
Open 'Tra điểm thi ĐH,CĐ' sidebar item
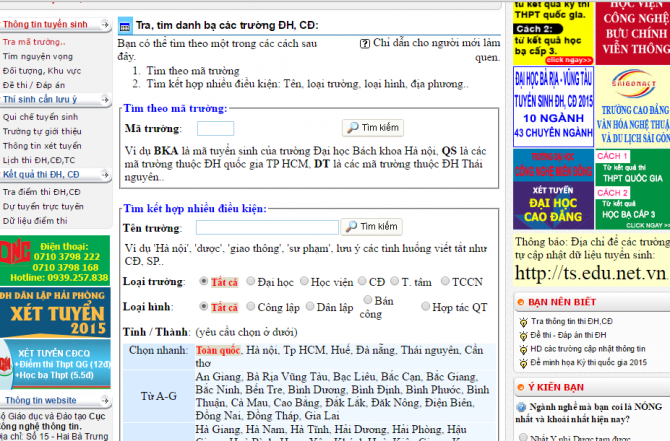tap(42, 191)
